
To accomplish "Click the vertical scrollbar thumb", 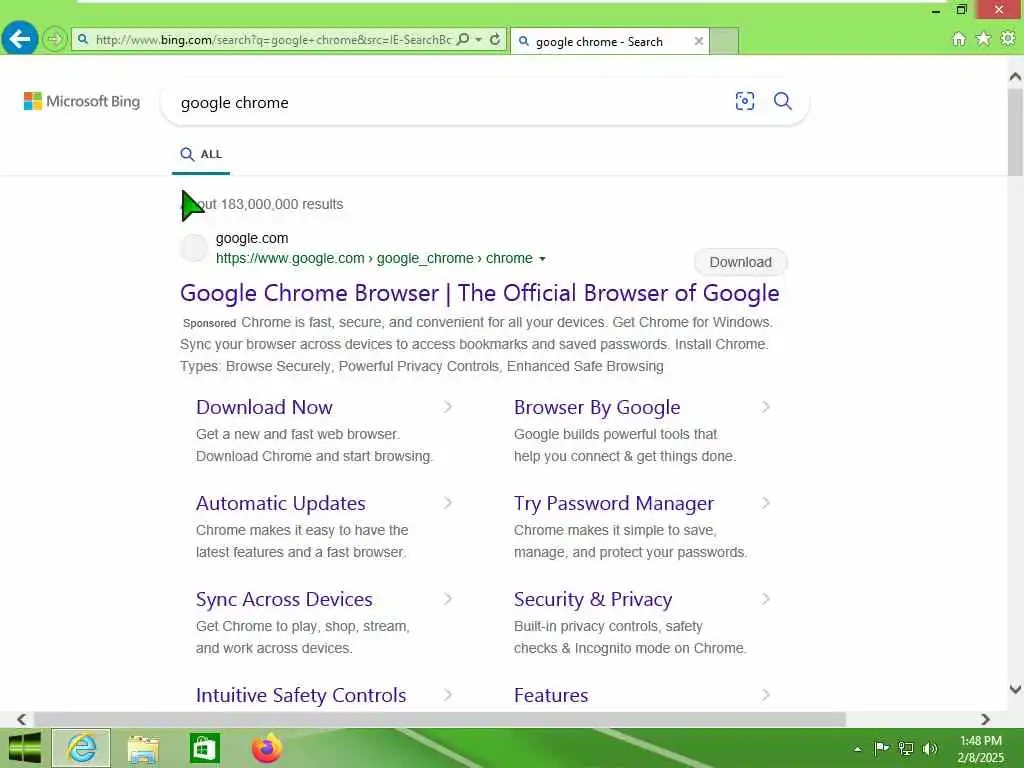I will click(1015, 133).
